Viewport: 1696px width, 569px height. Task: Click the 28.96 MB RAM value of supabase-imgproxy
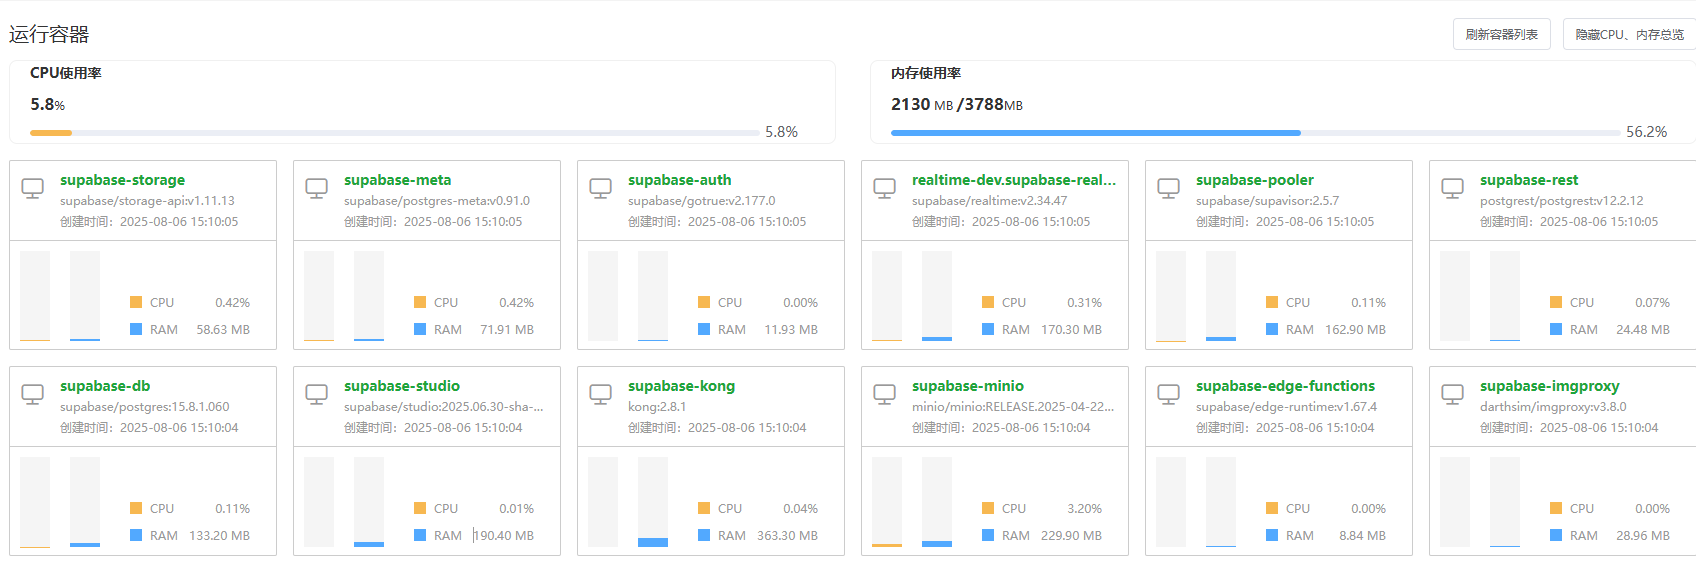click(x=1642, y=536)
